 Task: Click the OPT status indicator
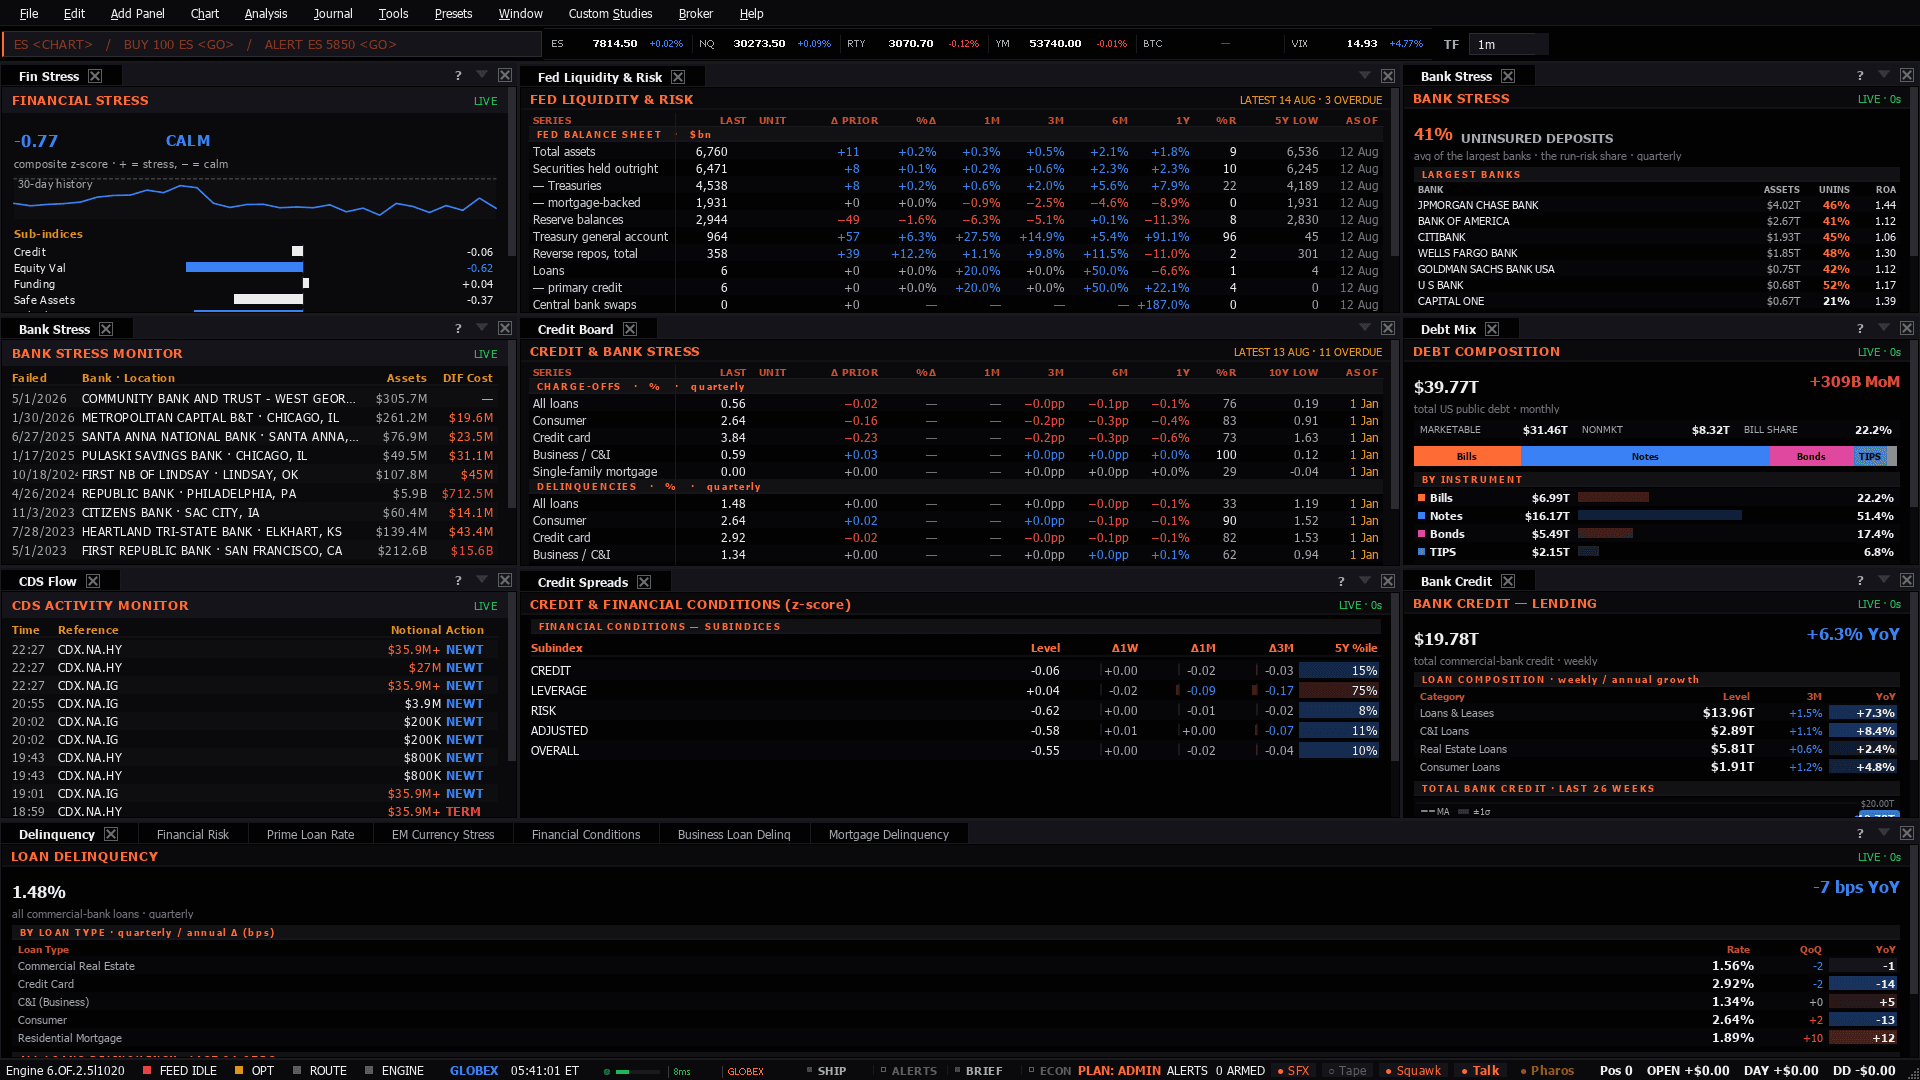click(254, 1070)
